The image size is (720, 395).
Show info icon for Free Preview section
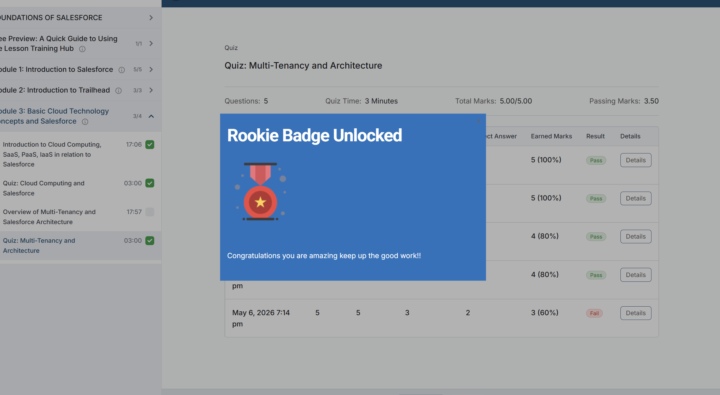pyautogui.click(x=82, y=49)
